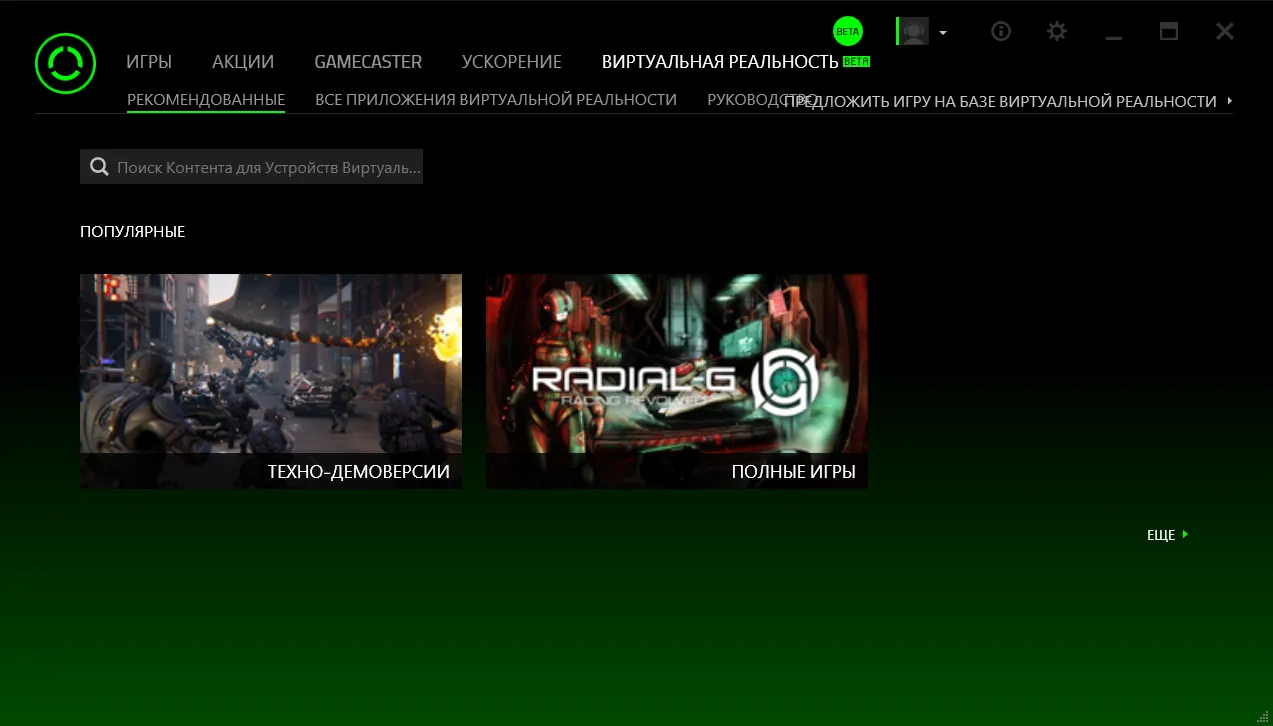The height and width of the screenshot is (726, 1273).
Task: Click the arrow next to ПРЕДЛОЖИТЬ ИГРУ
Action: (1229, 101)
